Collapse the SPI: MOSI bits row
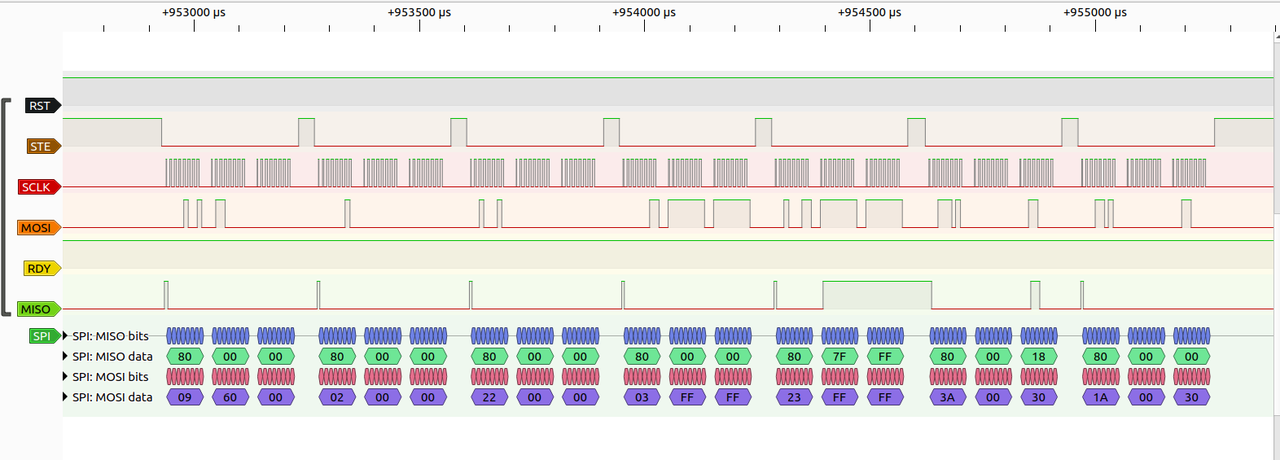 66,377
